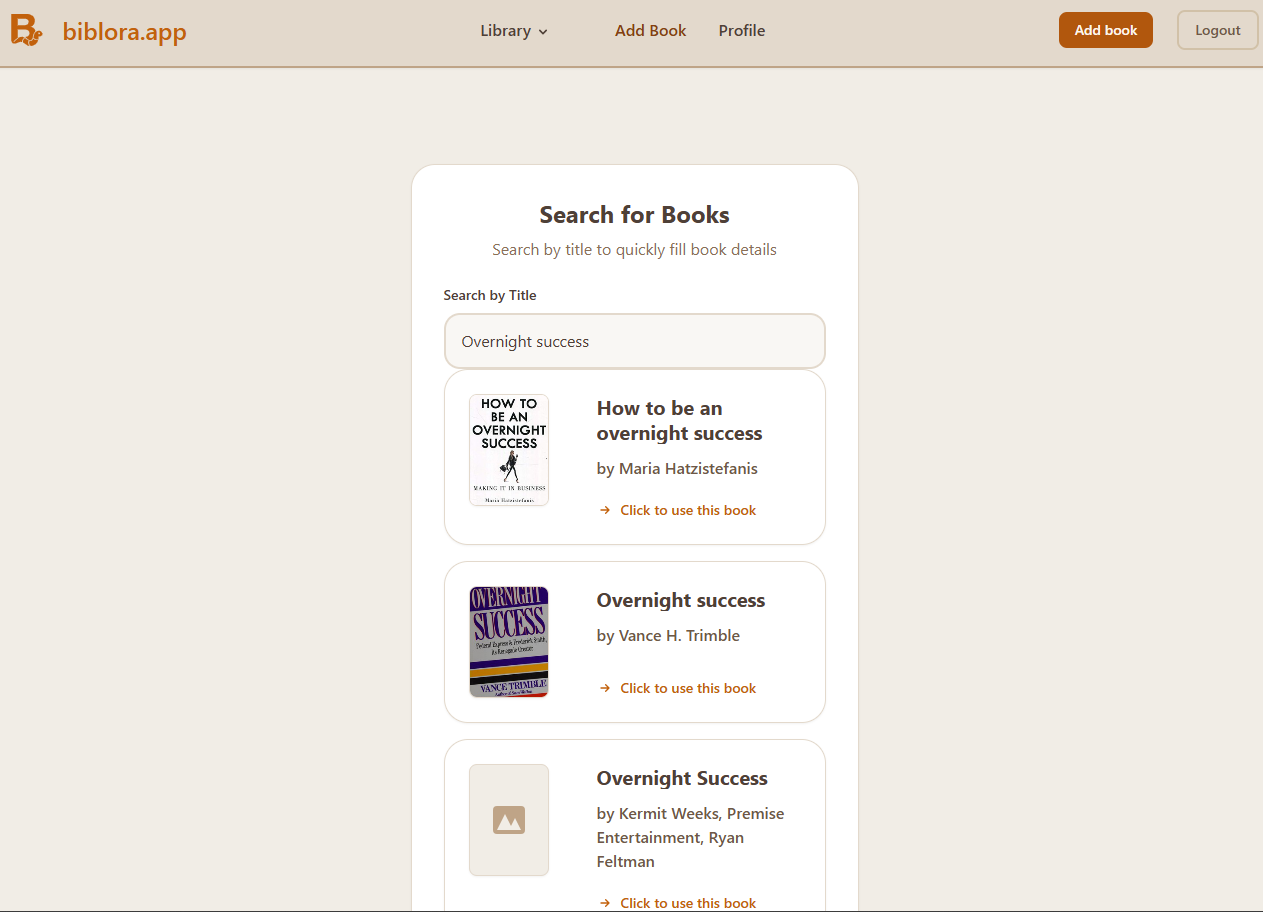Open the Profile page
The width and height of the screenshot is (1263, 912).
pos(741,31)
